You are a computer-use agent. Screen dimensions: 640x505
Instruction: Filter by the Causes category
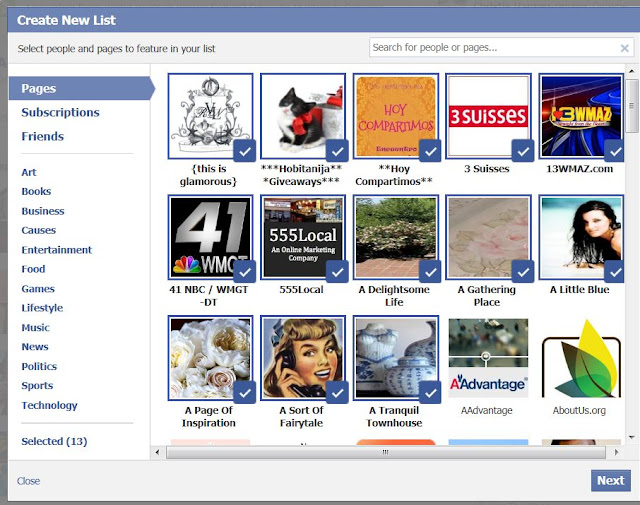38,230
